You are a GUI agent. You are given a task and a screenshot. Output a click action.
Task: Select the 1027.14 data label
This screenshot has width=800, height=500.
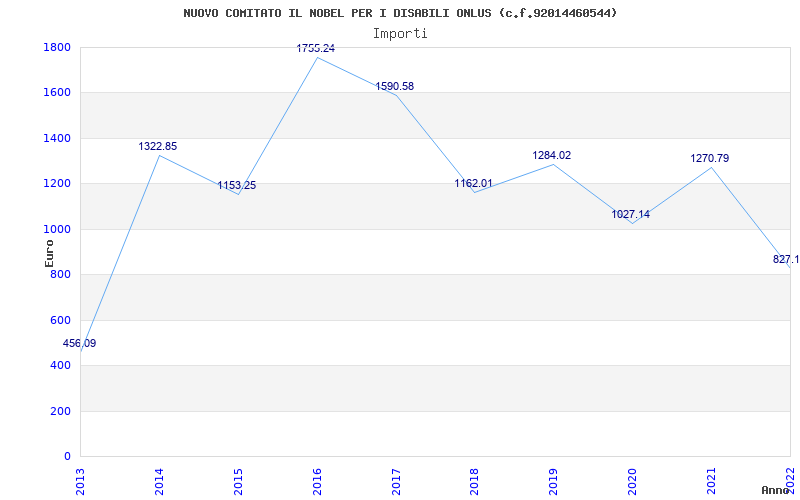pyautogui.click(x=631, y=214)
